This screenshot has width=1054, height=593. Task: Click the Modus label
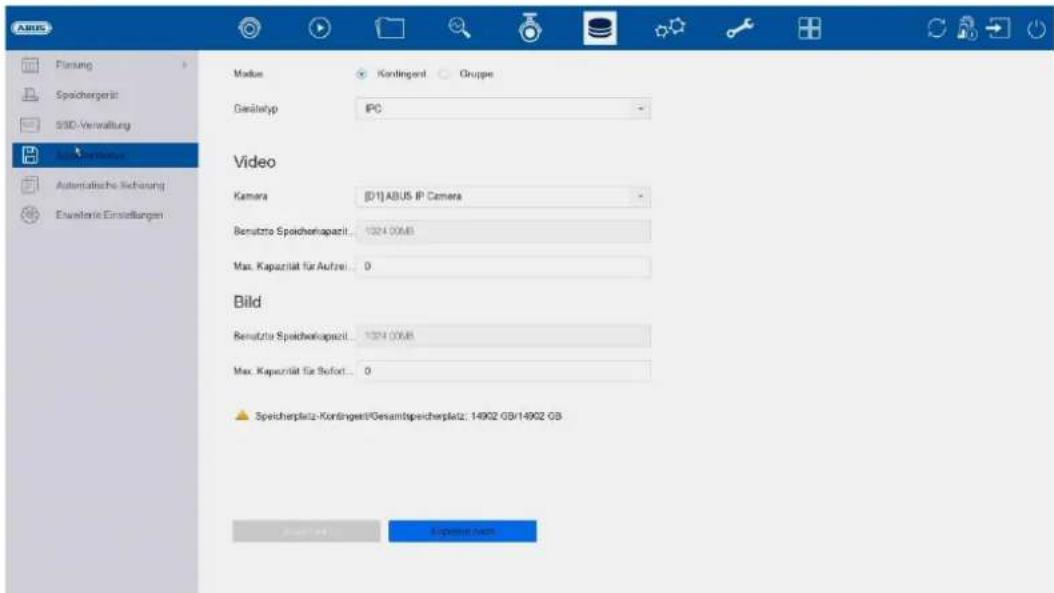pos(248,74)
